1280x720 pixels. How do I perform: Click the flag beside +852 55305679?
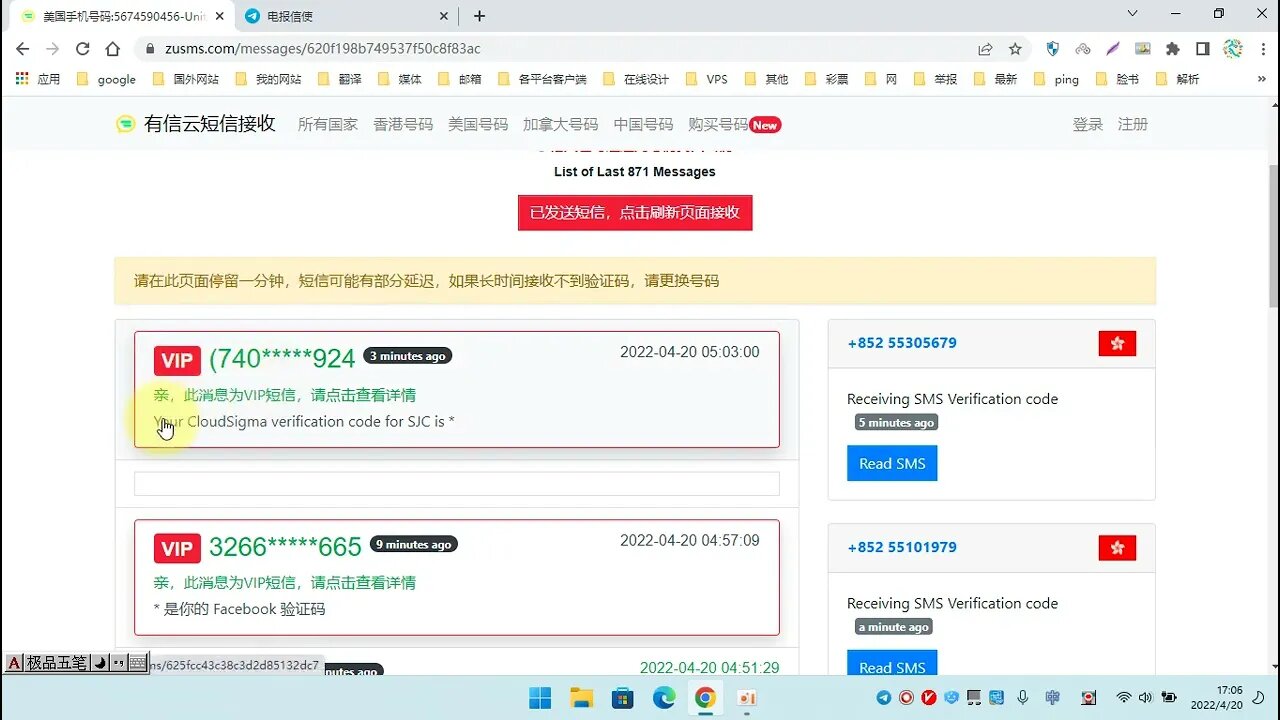pyautogui.click(x=1117, y=343)
